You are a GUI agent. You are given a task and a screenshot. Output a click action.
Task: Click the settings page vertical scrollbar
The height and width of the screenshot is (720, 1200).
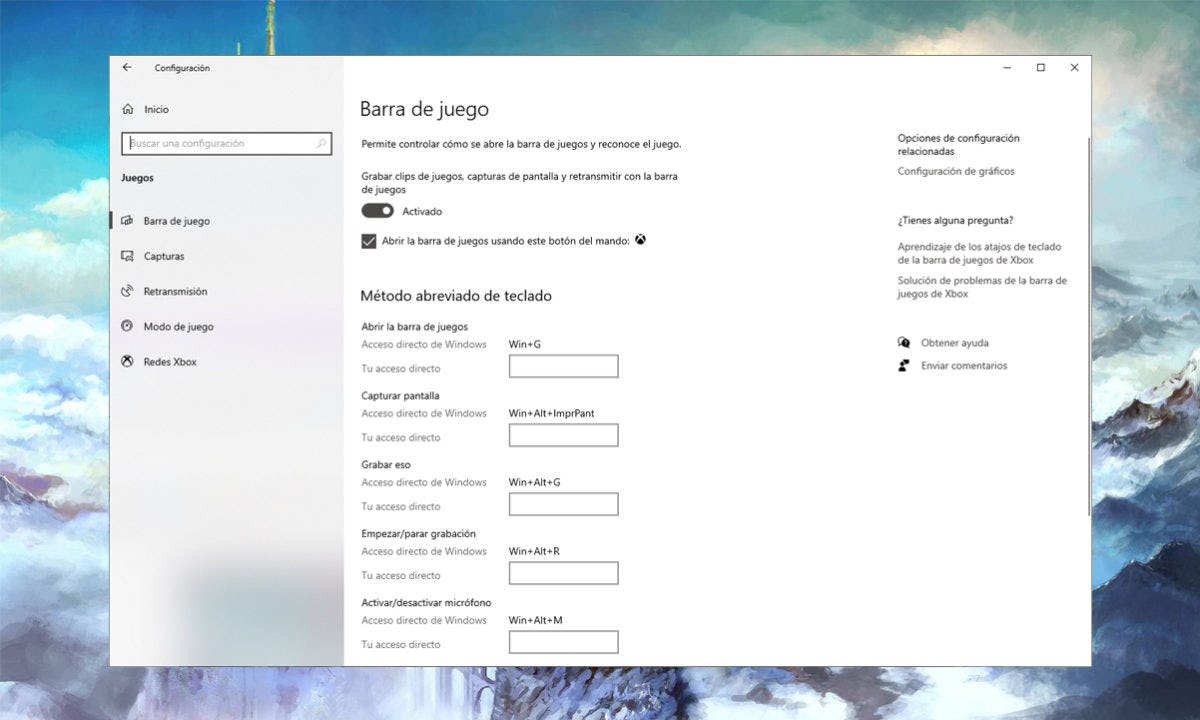tap(1088, 330)
